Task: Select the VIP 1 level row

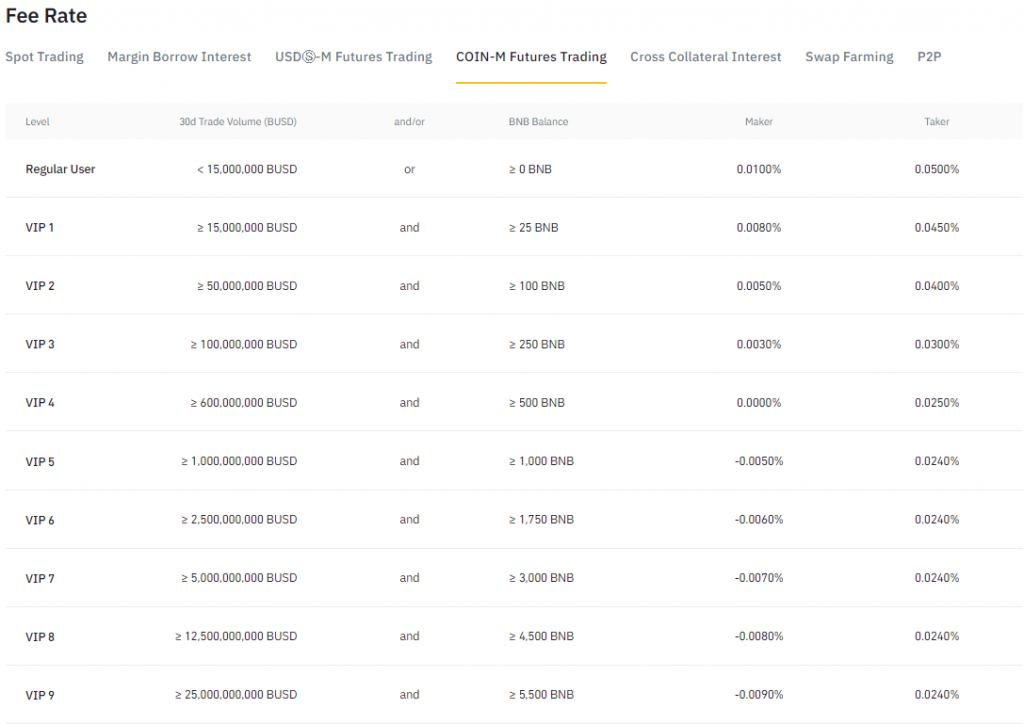Action: (x=40, y=227)
